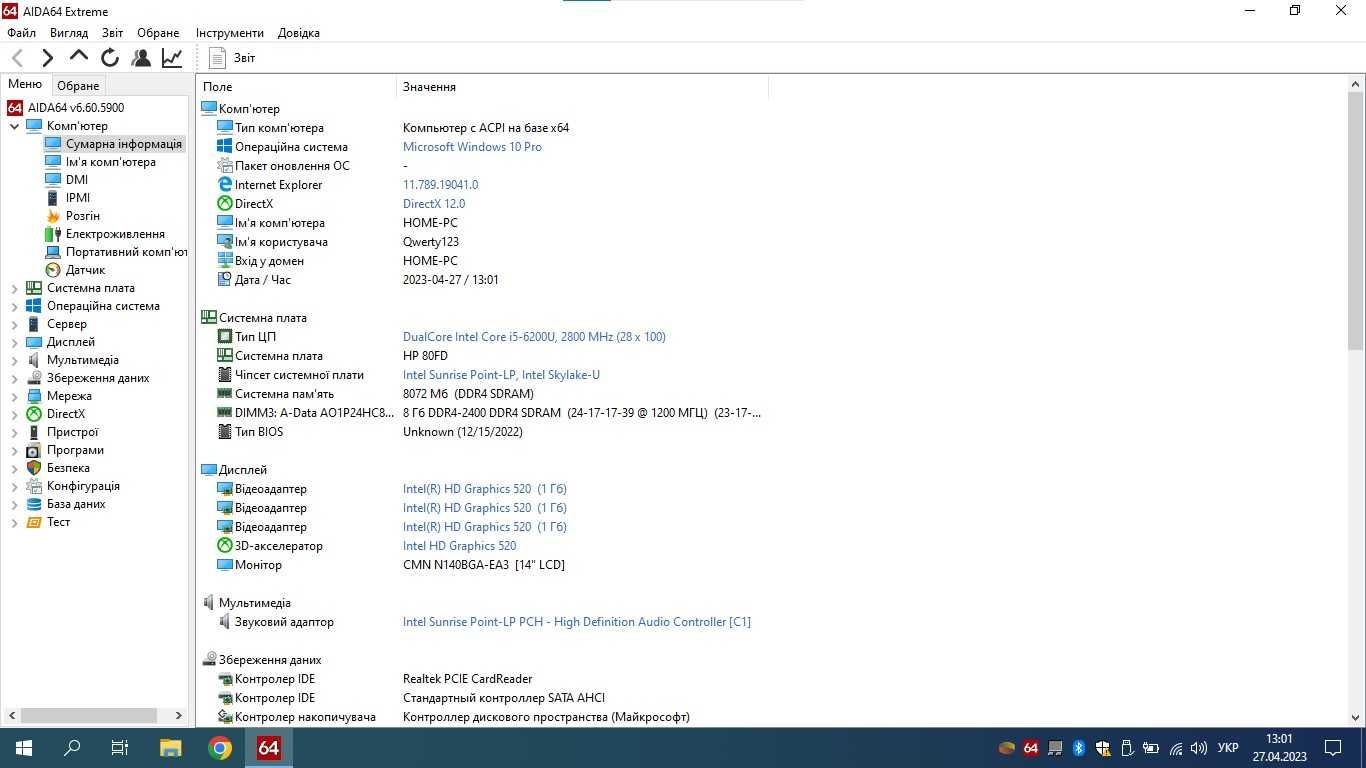Sort by the Значення column header
The width and height of the screenshot is (1366, 768).
coord(583,87)
